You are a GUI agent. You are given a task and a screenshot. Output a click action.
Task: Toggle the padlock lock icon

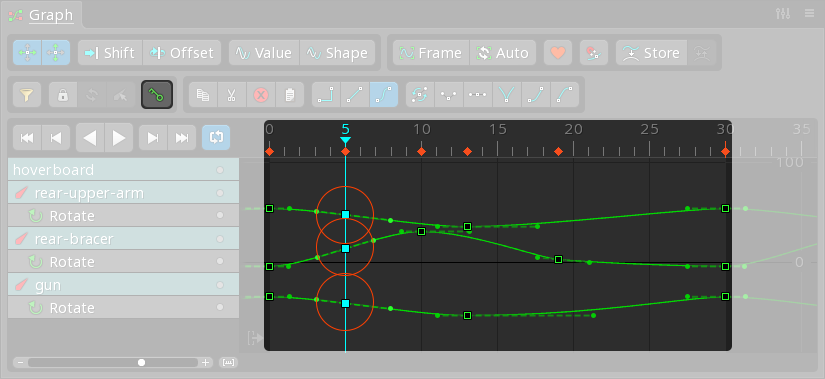(x=63, y=95)
